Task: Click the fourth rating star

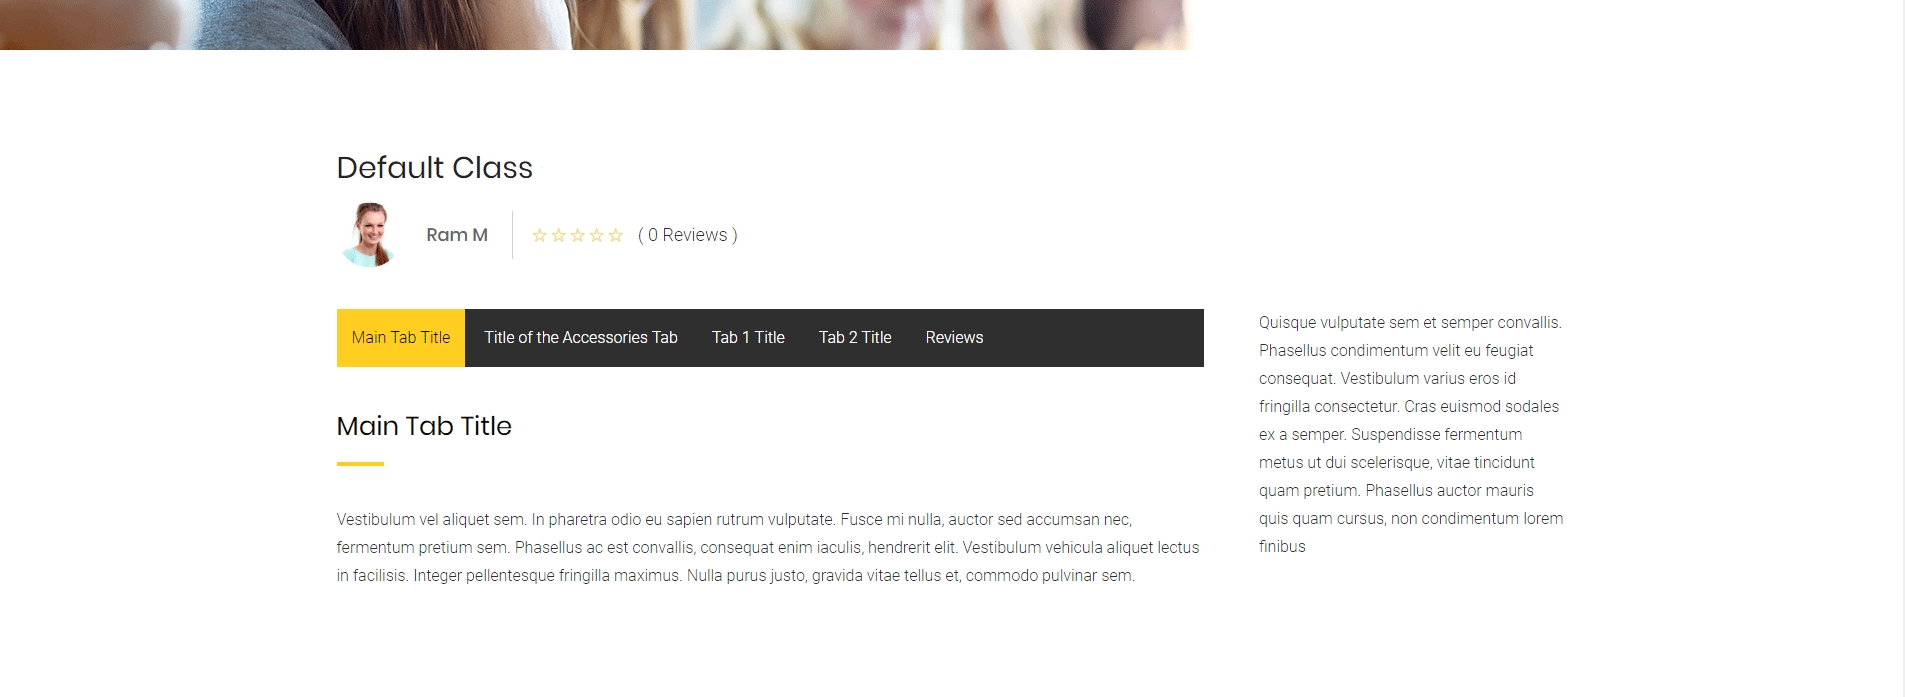Action: pos(596,235)
